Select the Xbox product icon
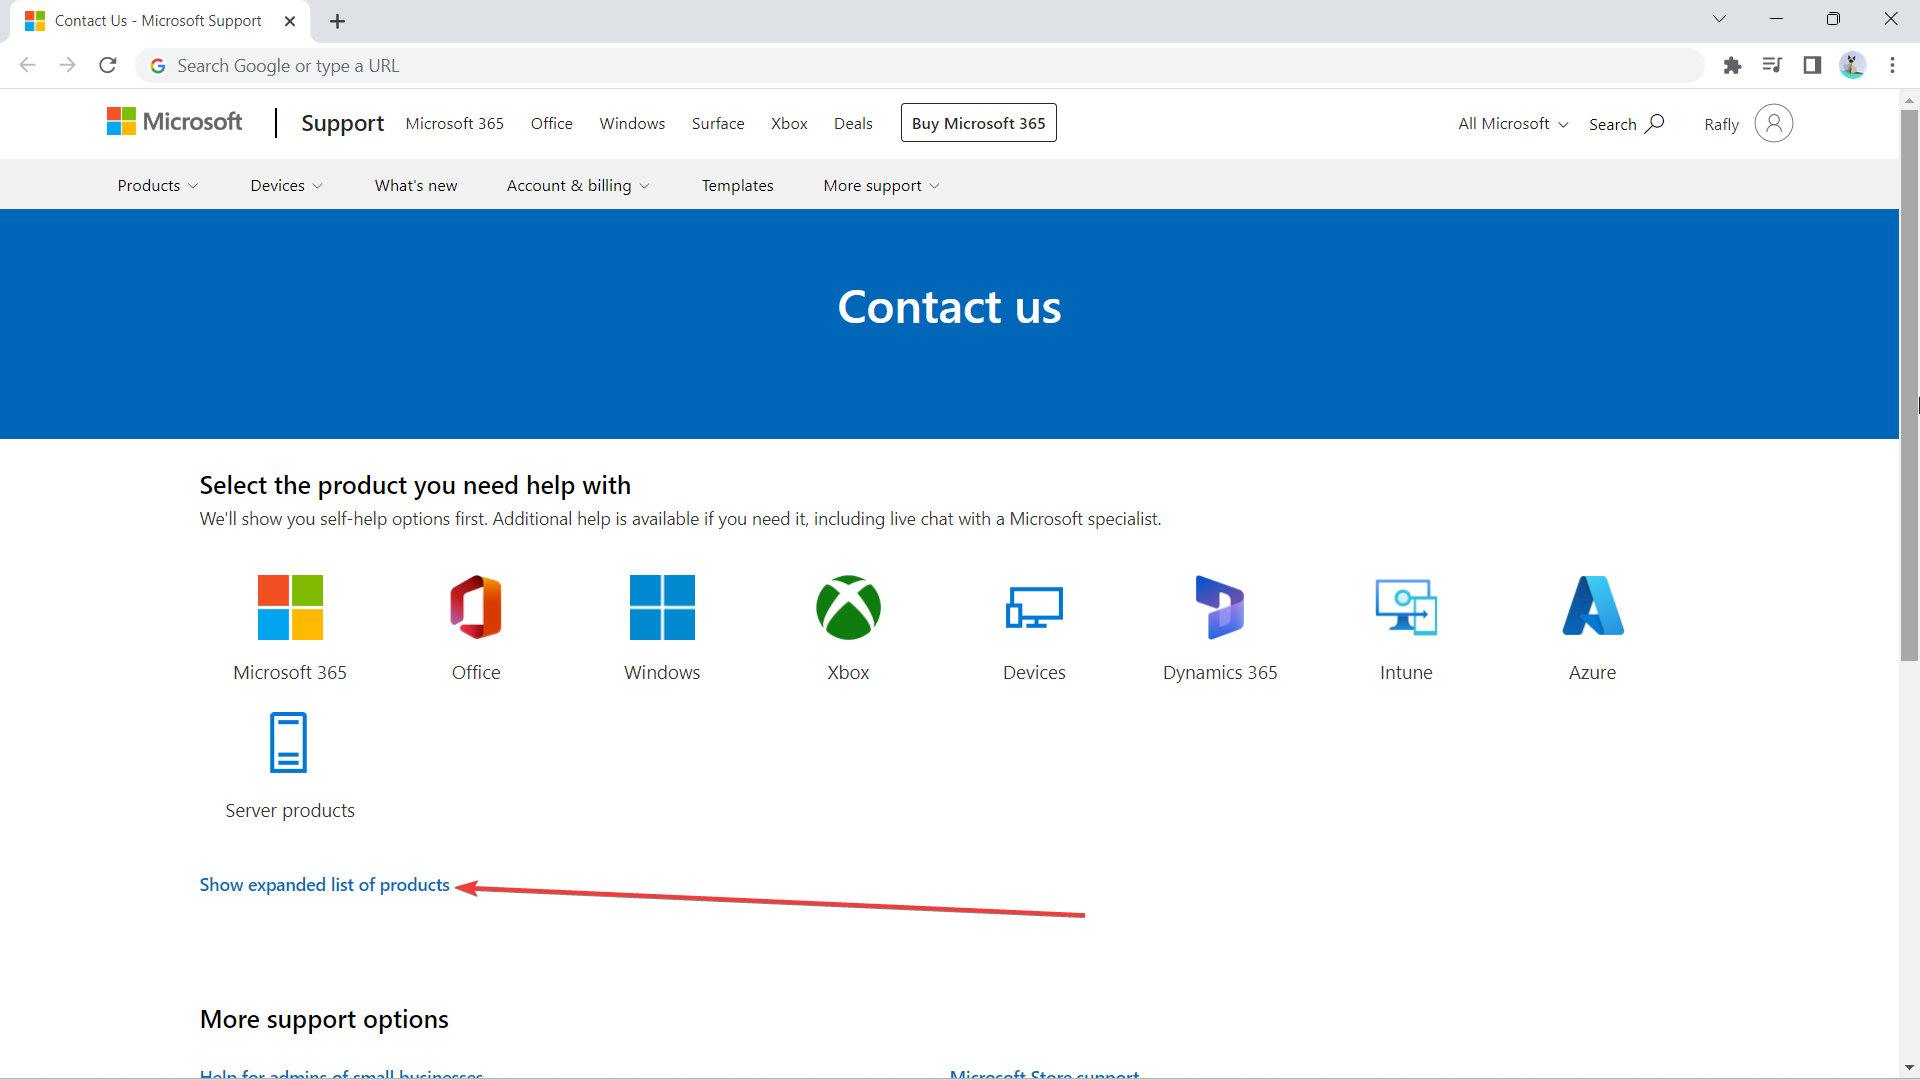The width and height of the screenshot is (1920, 1080). coord(848,607)
